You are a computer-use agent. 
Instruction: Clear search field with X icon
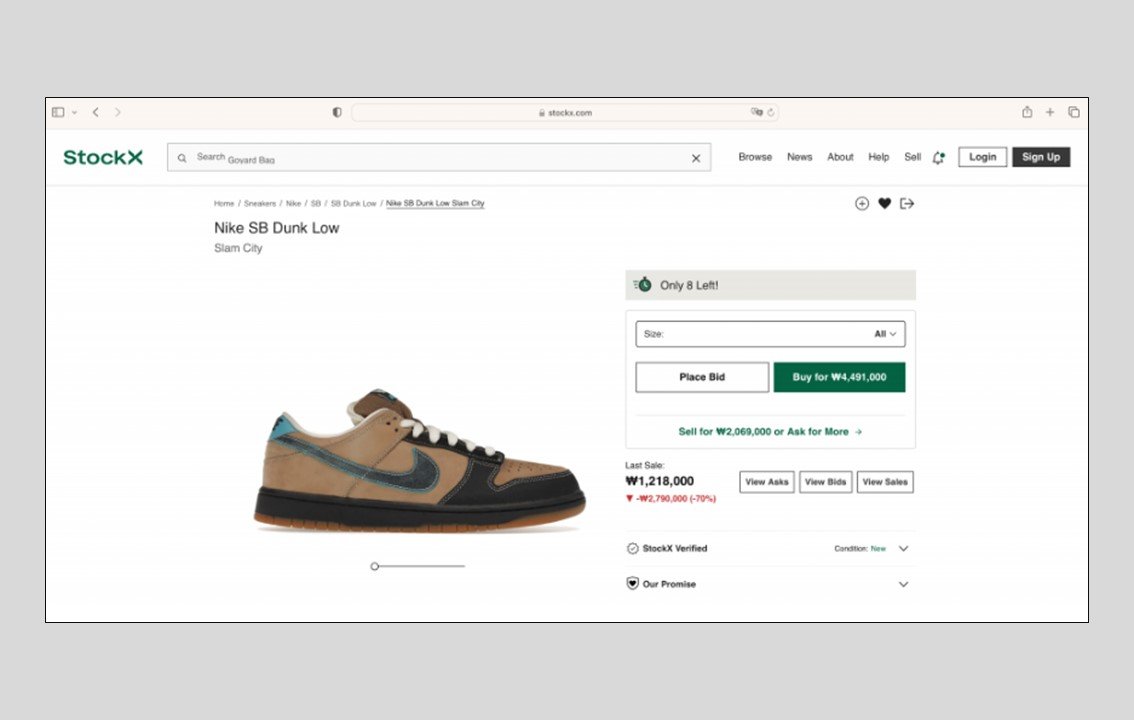coord(696,158)
